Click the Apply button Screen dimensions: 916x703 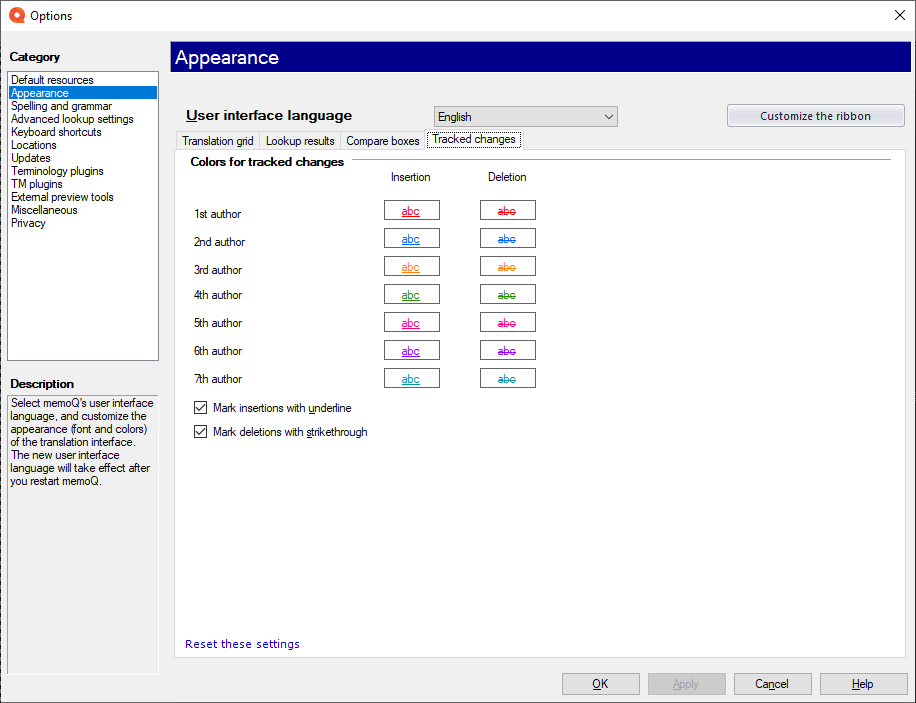686,684
